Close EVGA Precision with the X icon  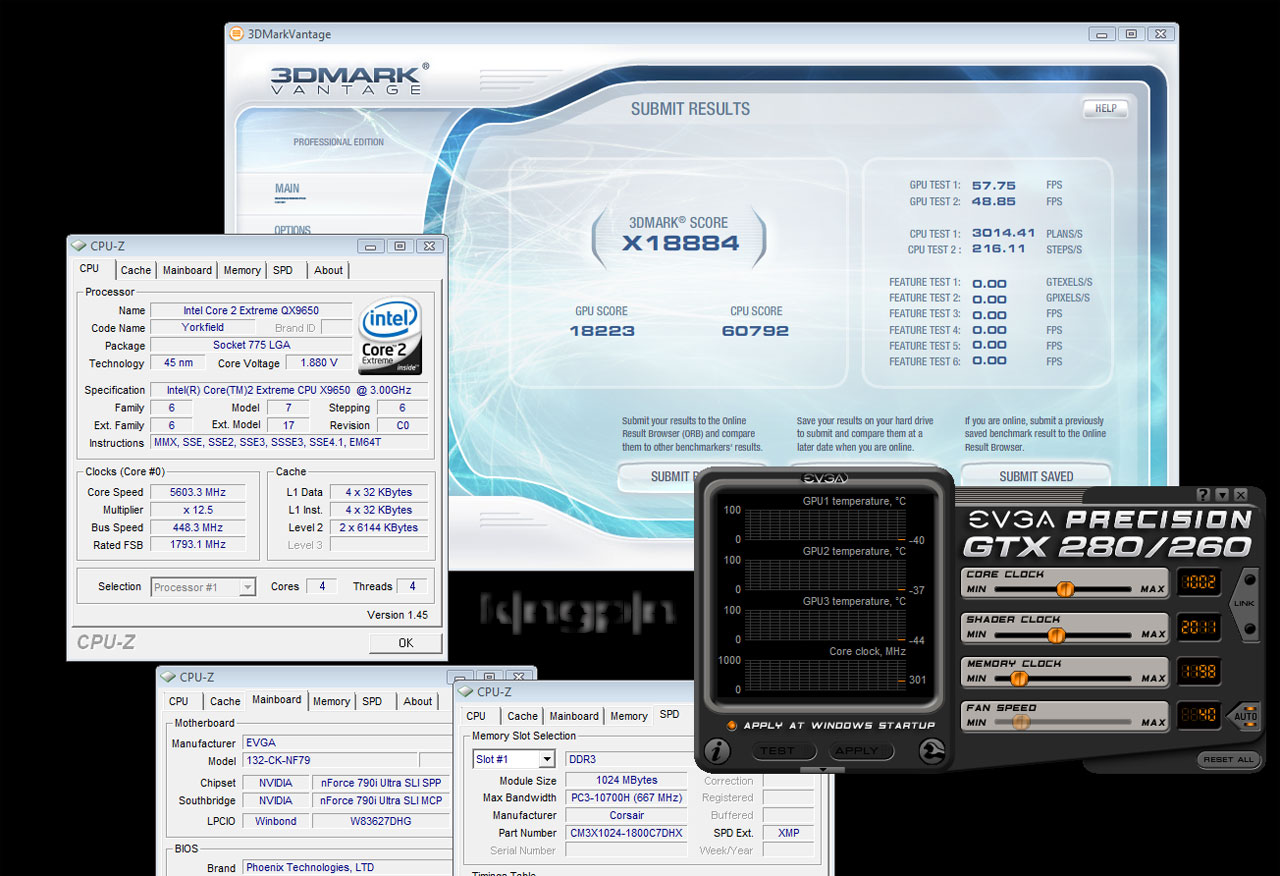(1240, 494)
